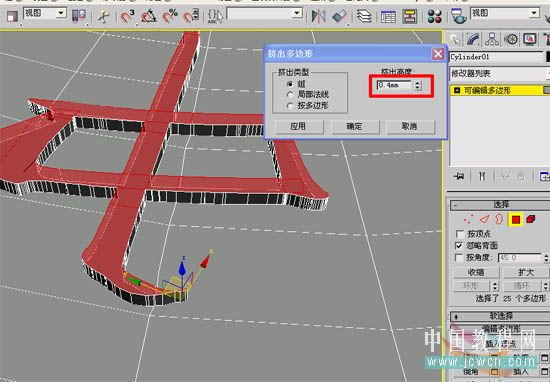Select the Element sub-object level icon

(531, 220)
